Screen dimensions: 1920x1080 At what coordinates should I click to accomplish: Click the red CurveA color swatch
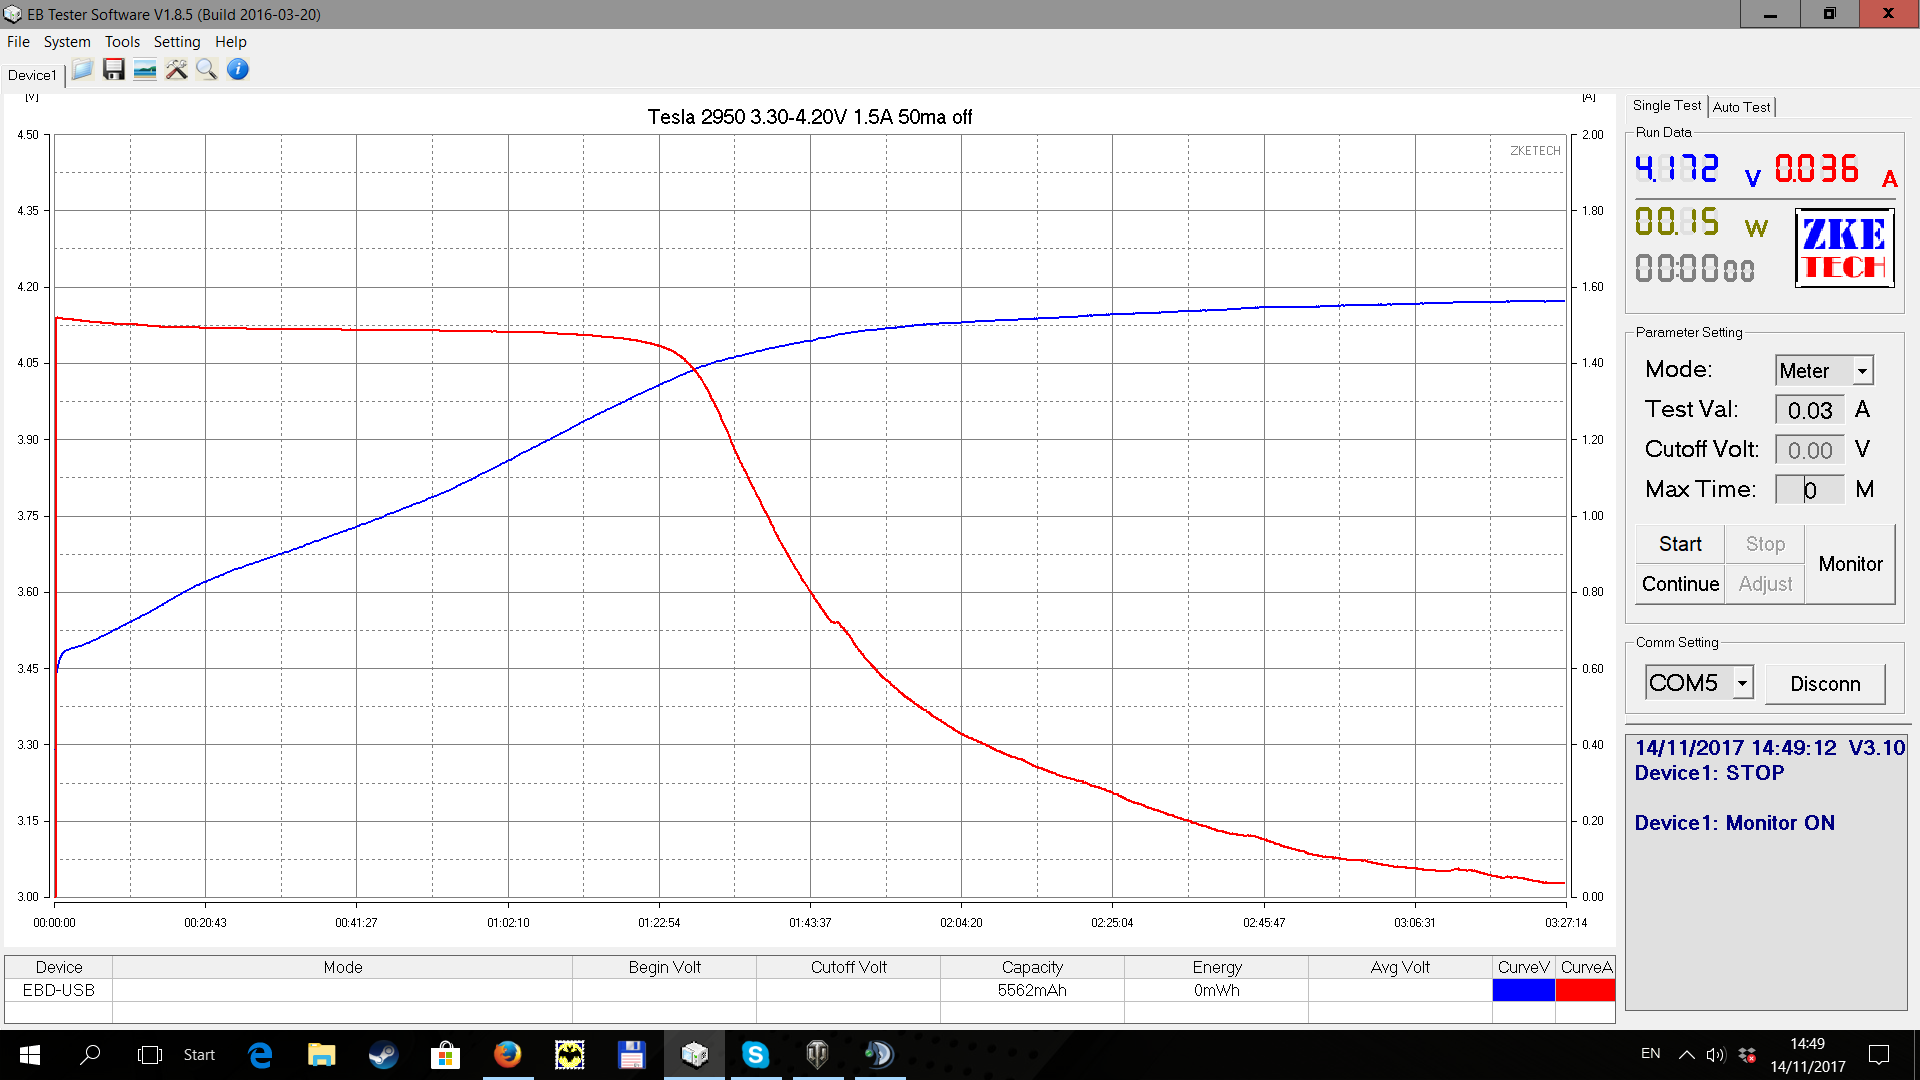[1585, 990]
